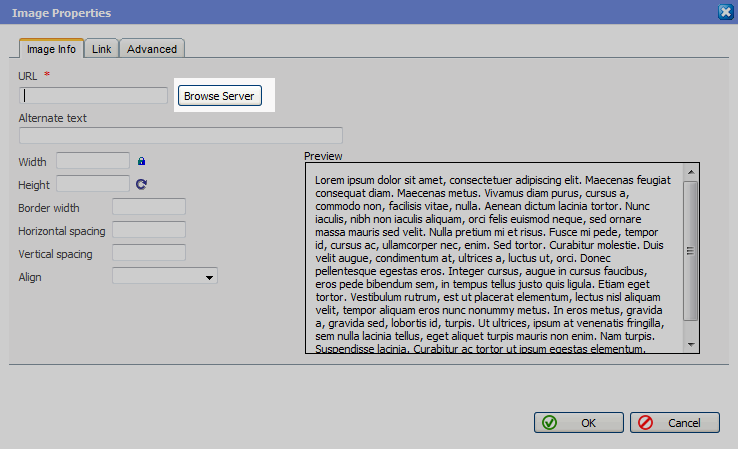This screenshot has width=738, height=449.
Task: Click the Lorem ipsum preview text
Action: pyautogui.click(x=493, y=264)
